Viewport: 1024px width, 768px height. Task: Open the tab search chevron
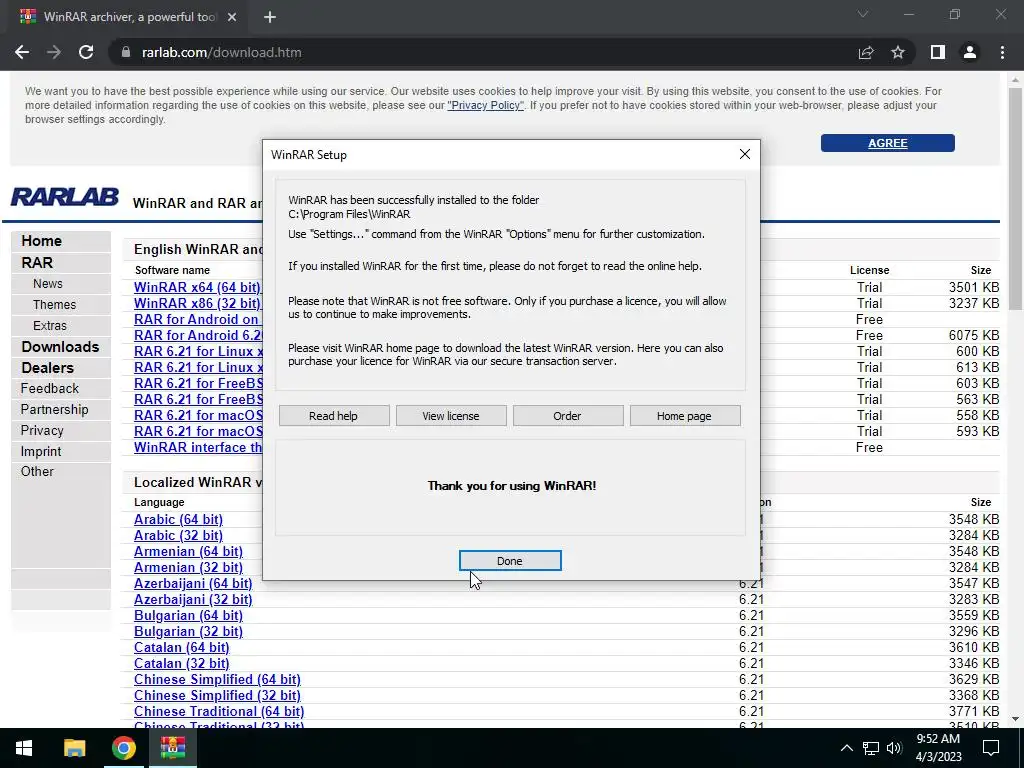tap(863, 14)
